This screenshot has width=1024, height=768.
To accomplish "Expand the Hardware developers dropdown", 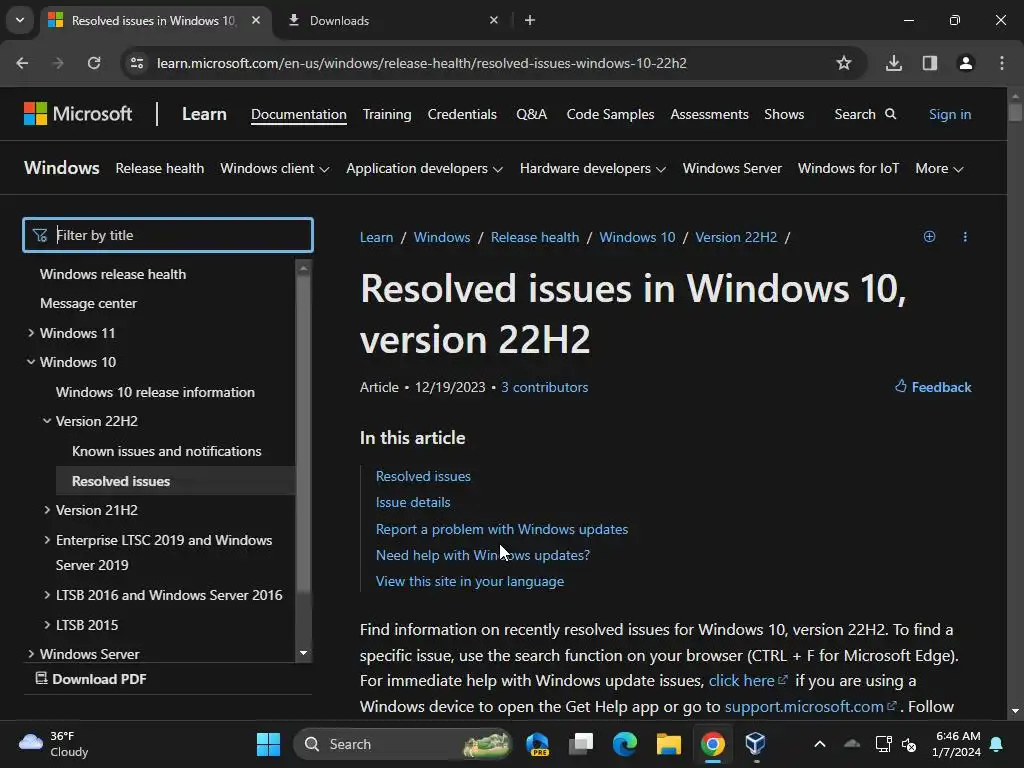I will pyautogui.click(x=593, y=168).
